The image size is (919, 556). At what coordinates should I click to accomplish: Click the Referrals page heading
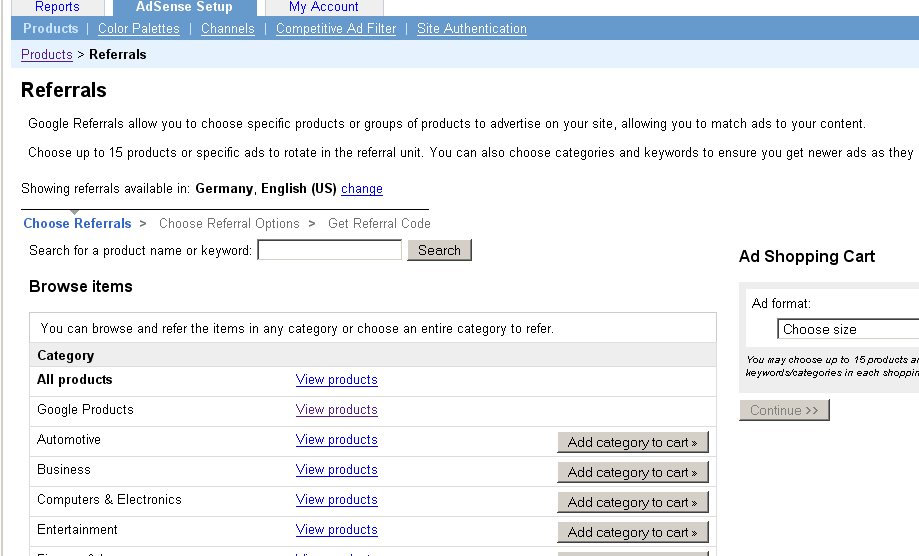[x=64, y=90]
